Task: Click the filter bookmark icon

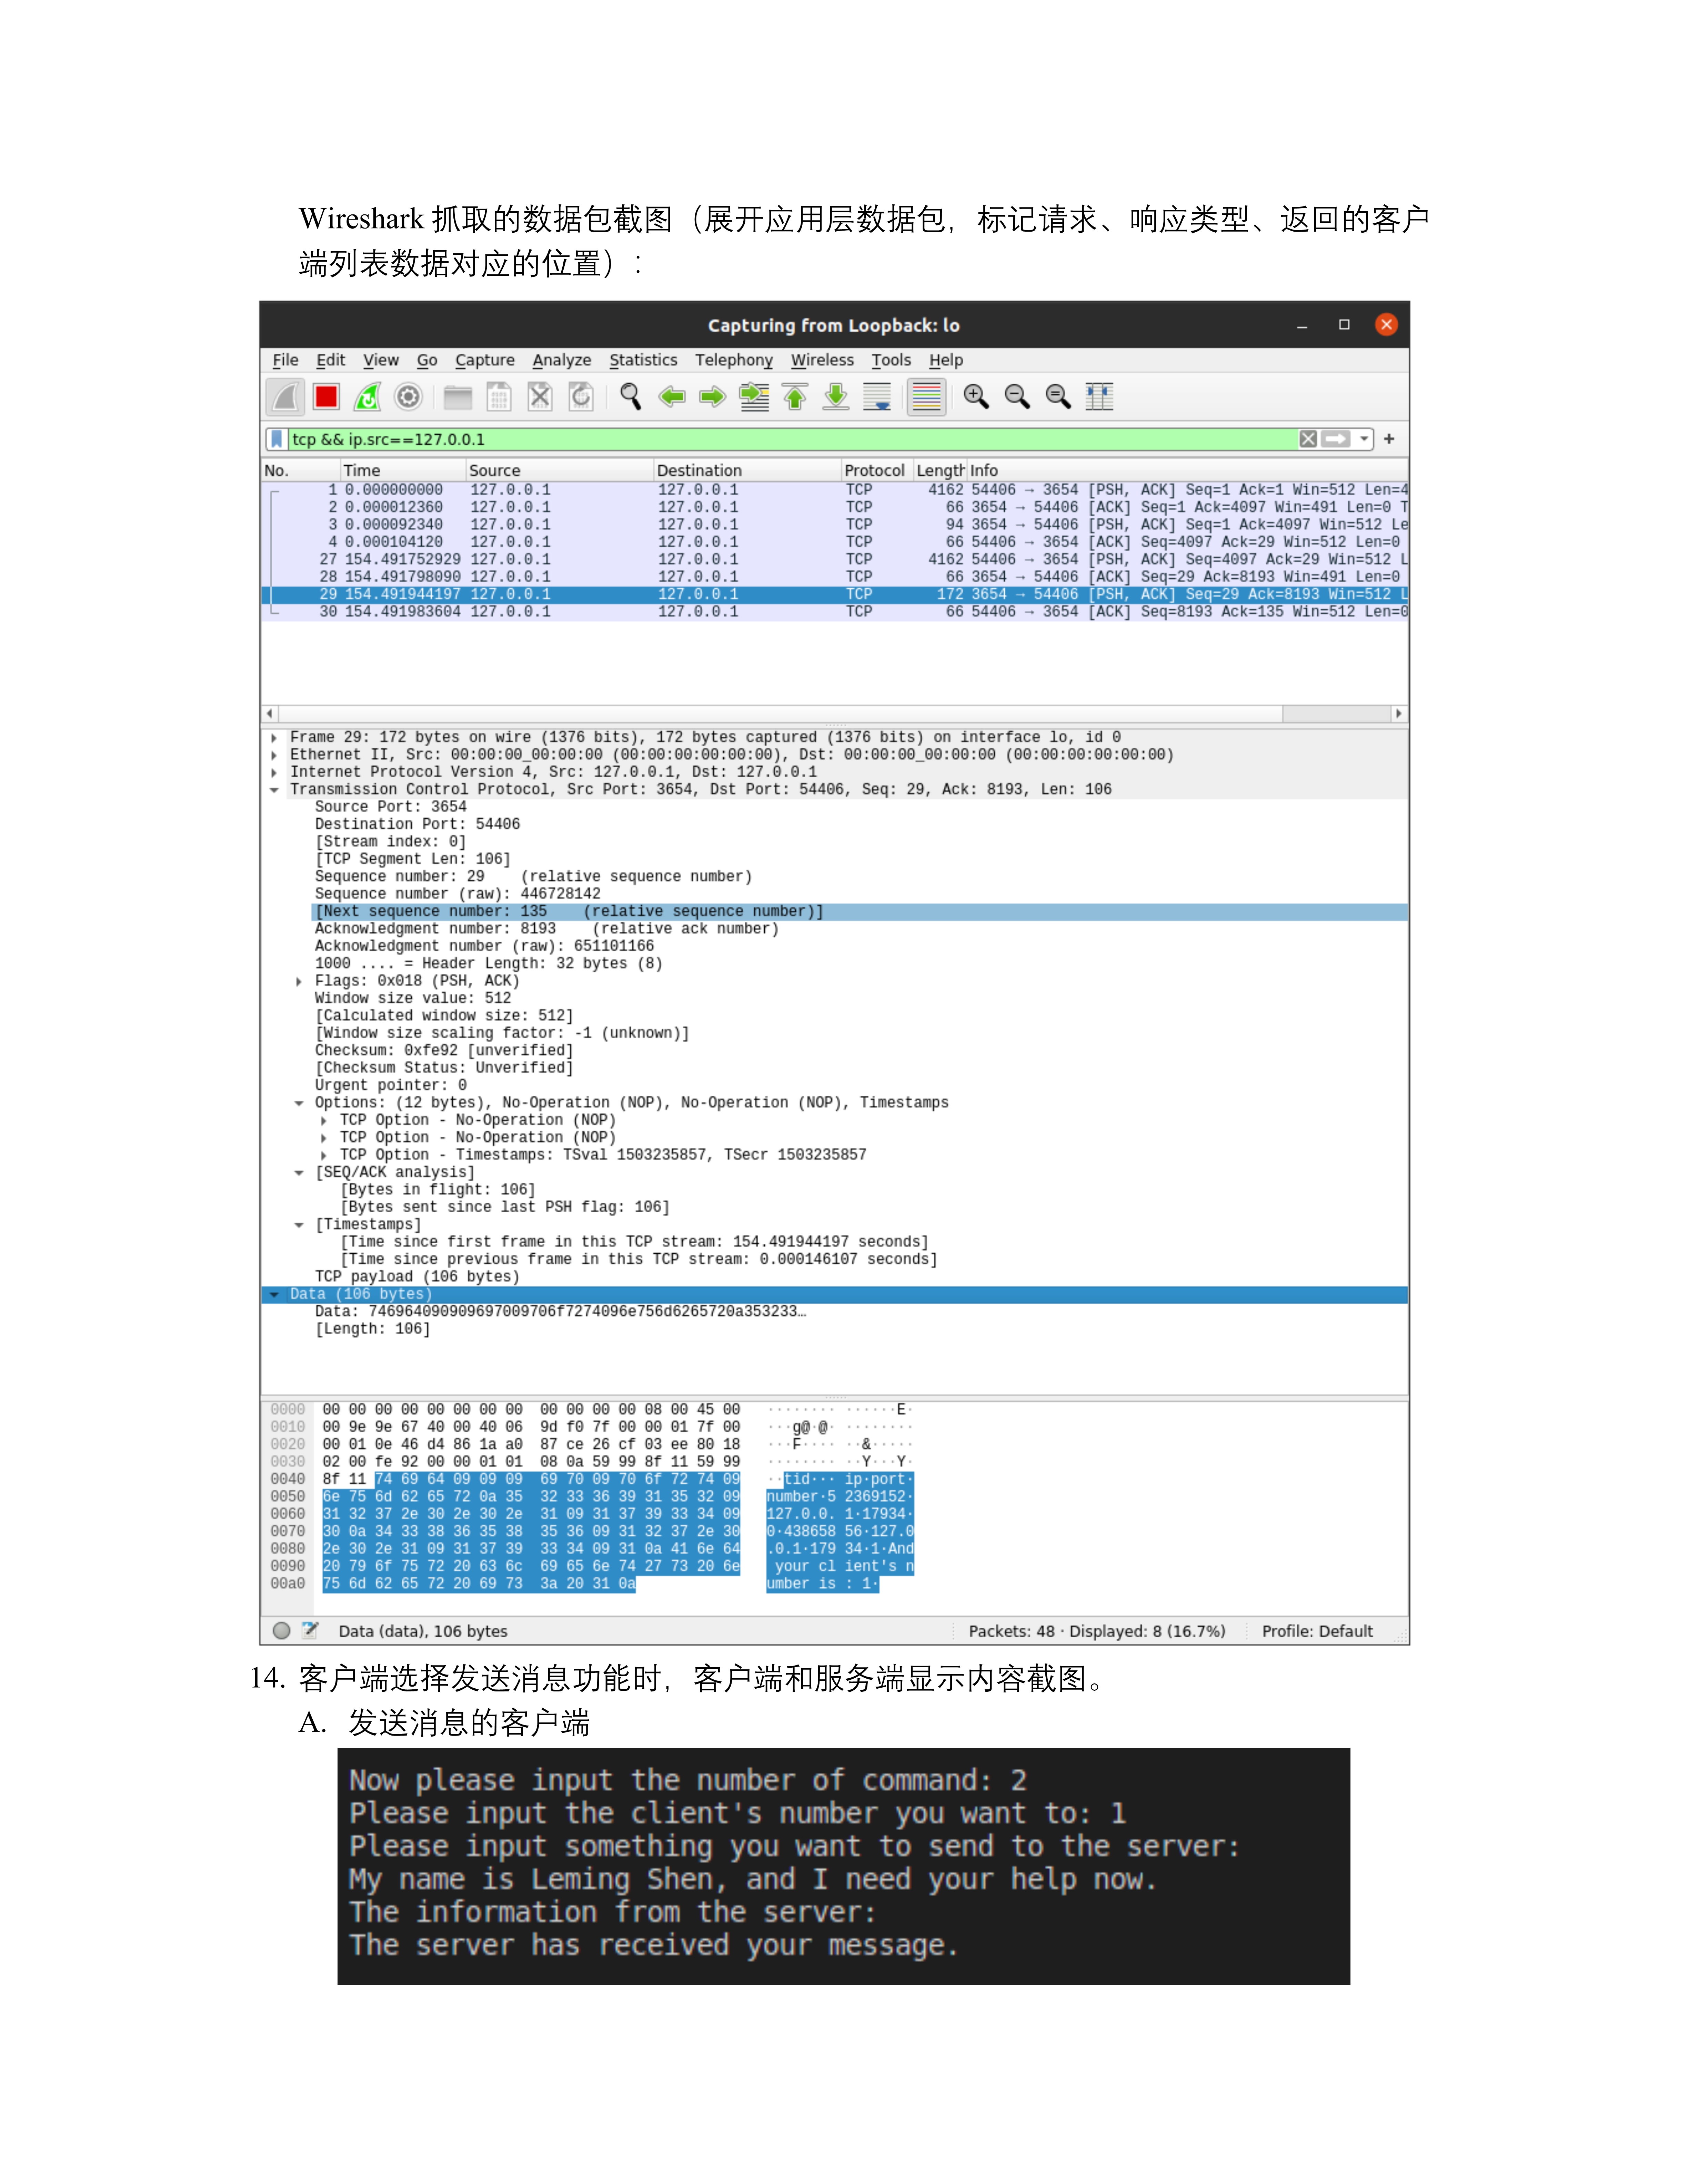Action: click(x=276, y=439)
